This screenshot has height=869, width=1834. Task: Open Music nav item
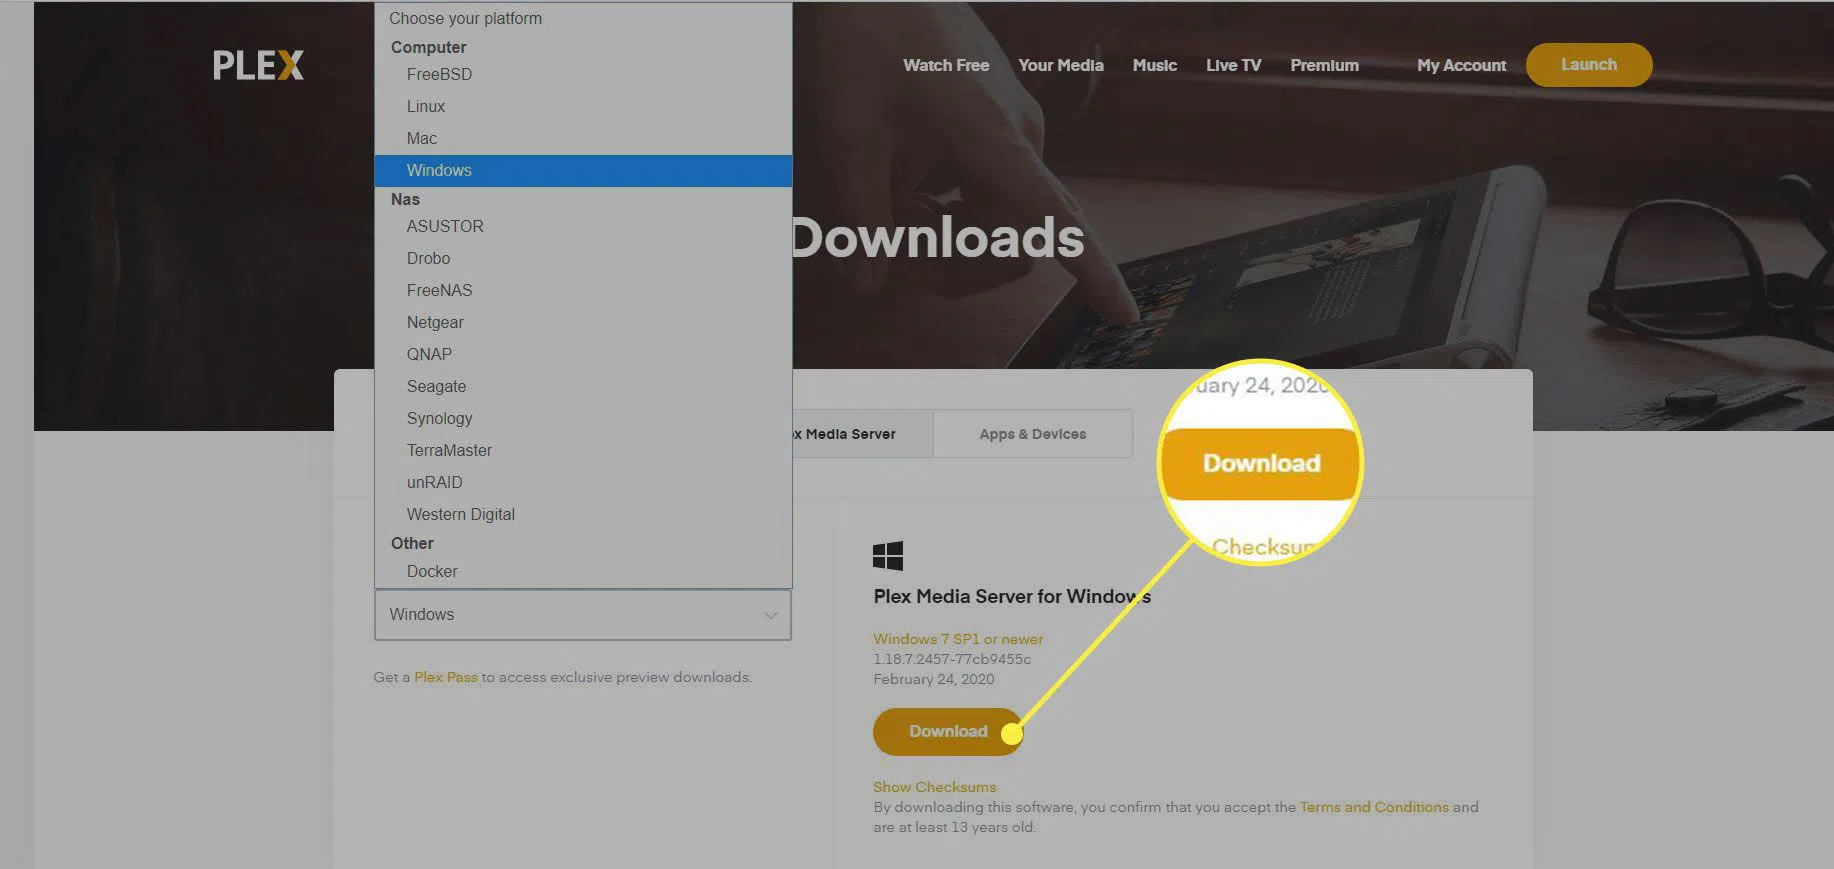(x=1155, y=65)
